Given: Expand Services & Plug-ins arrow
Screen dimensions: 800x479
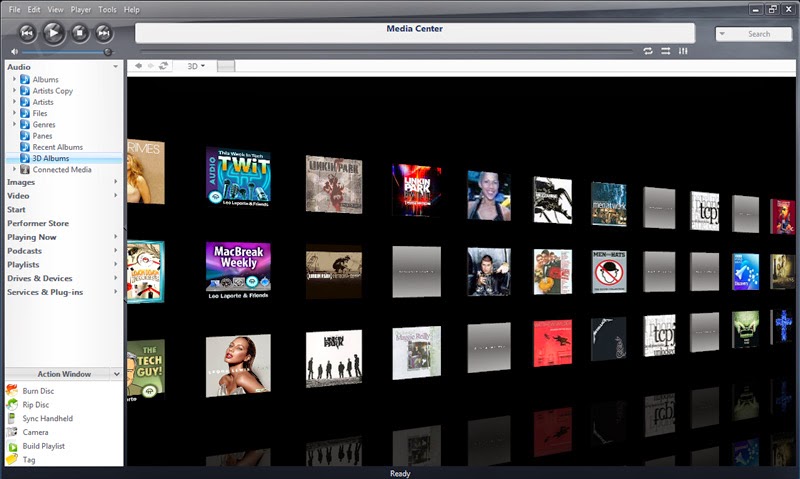Looking at the screenshot, I should click(x=116, y=292).
